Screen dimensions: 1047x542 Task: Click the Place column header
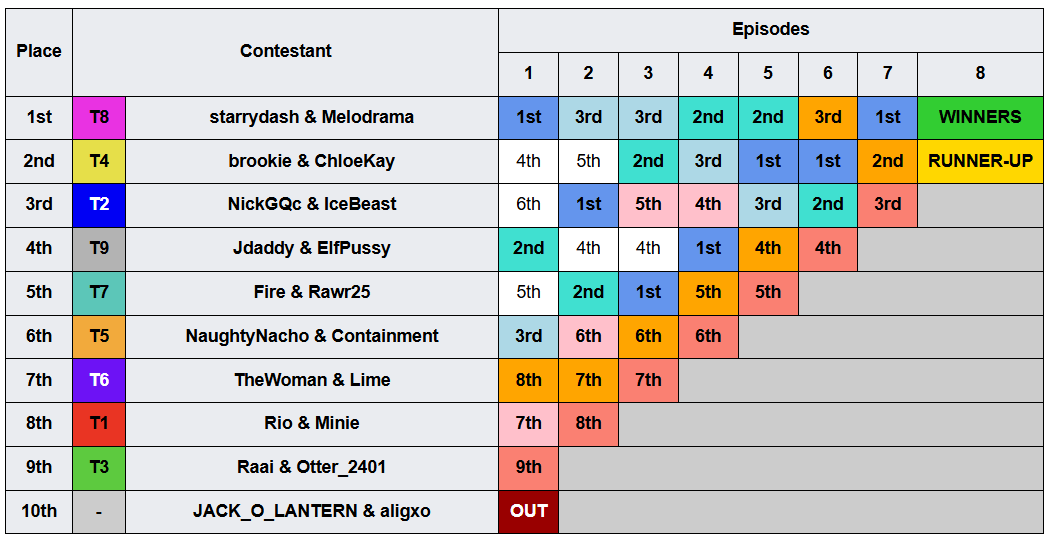[39, 52]
